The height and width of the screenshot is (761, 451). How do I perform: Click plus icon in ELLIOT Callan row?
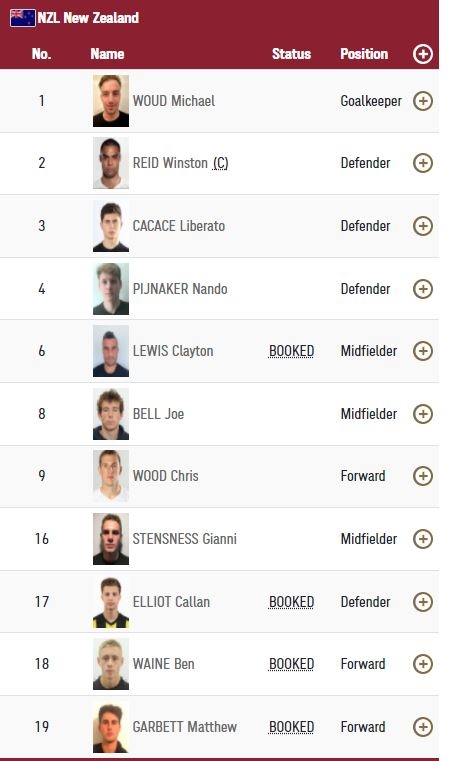tap(422, 602)
